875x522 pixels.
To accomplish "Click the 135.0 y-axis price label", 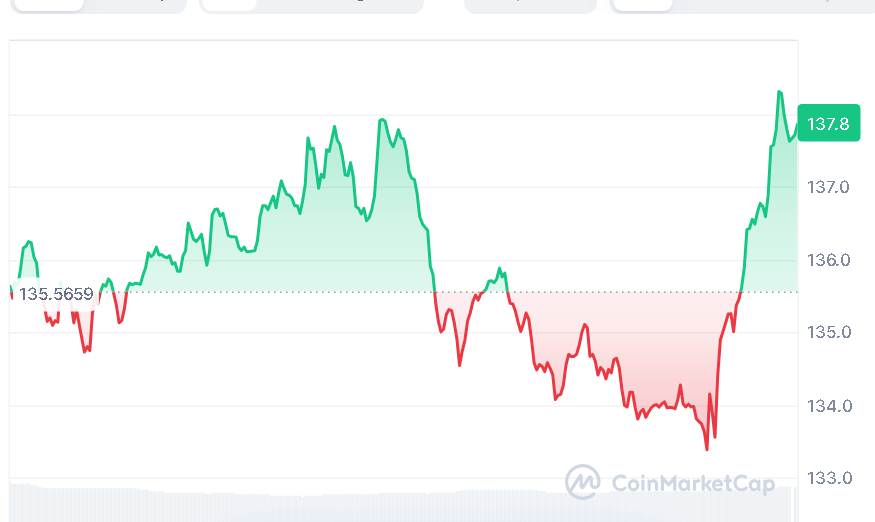I will tap(829, 332).
